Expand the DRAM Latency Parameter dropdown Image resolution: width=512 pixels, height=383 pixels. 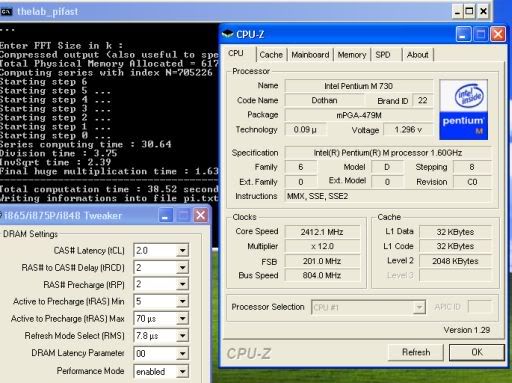coord(182,354)
